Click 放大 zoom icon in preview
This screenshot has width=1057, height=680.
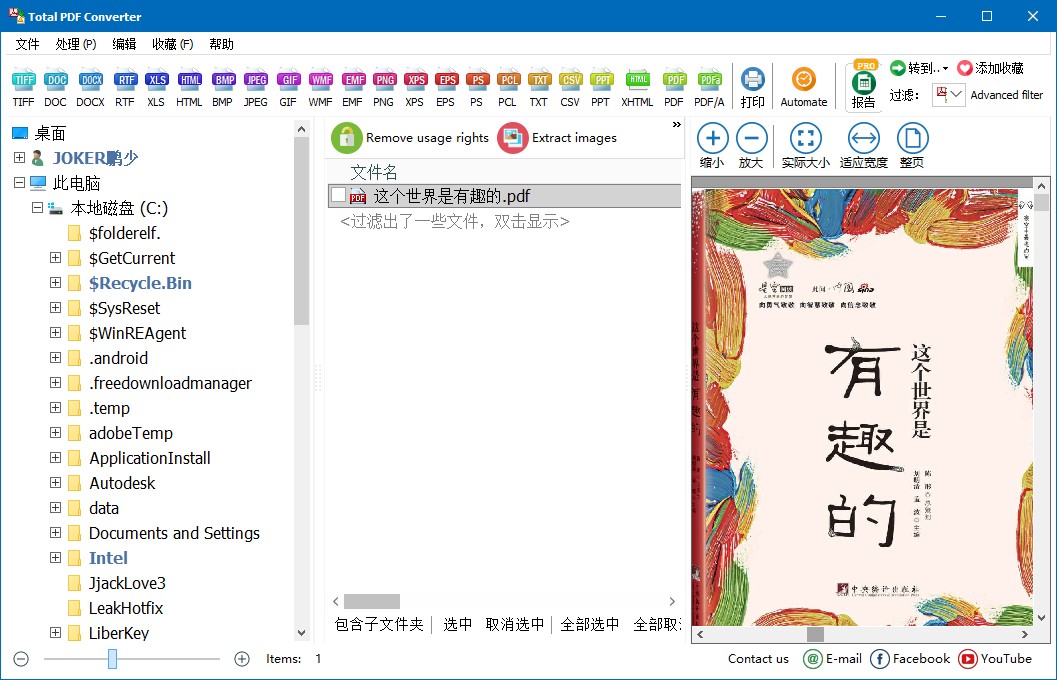pos(751,146)
